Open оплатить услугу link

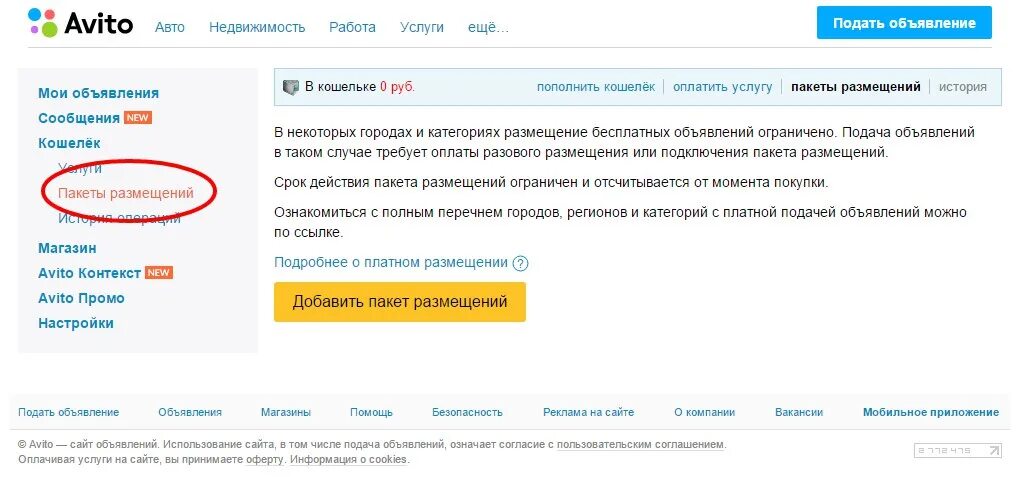pyautogui.click(x=723, y=87)
